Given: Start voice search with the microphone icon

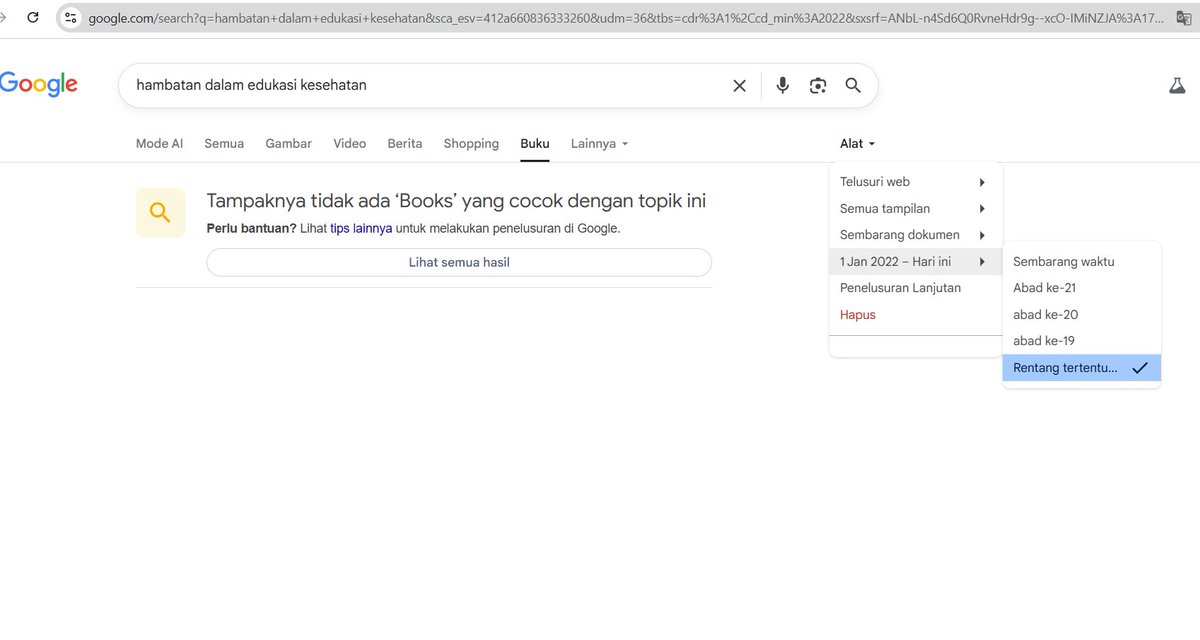Looking at the screenshot, I should pyautogui.click(x=783, y=85).
